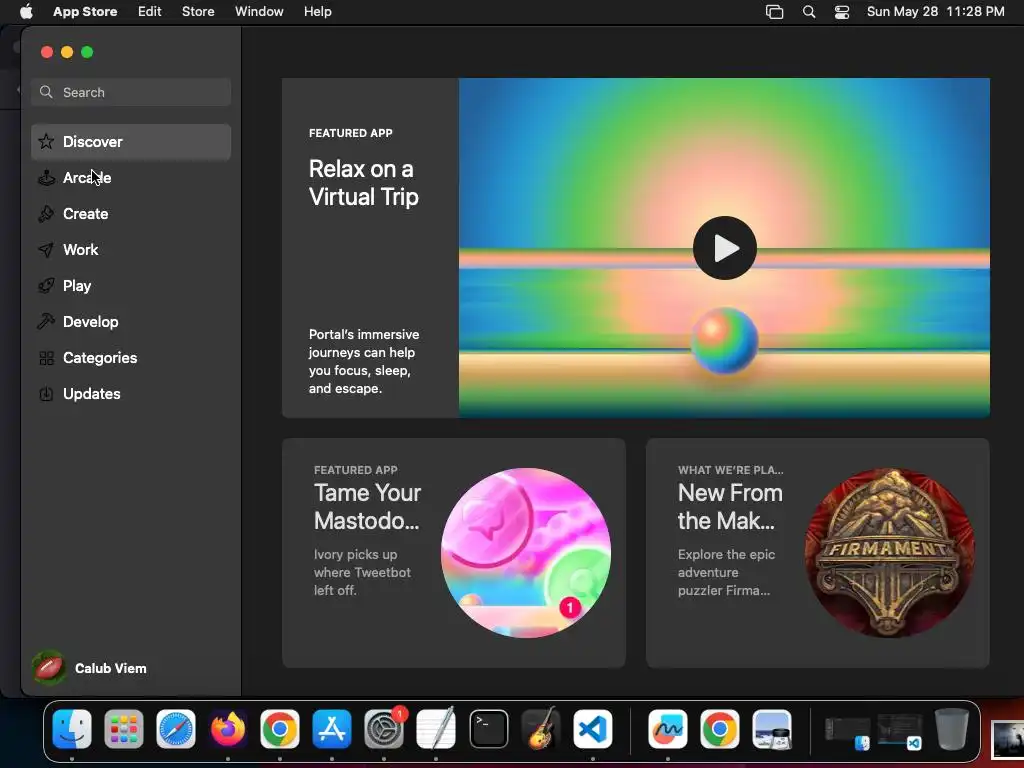Open Finder from the Dock
The height and width of the screenshot is (768, 1024).
pyautogui.click(x=72, y=729)
